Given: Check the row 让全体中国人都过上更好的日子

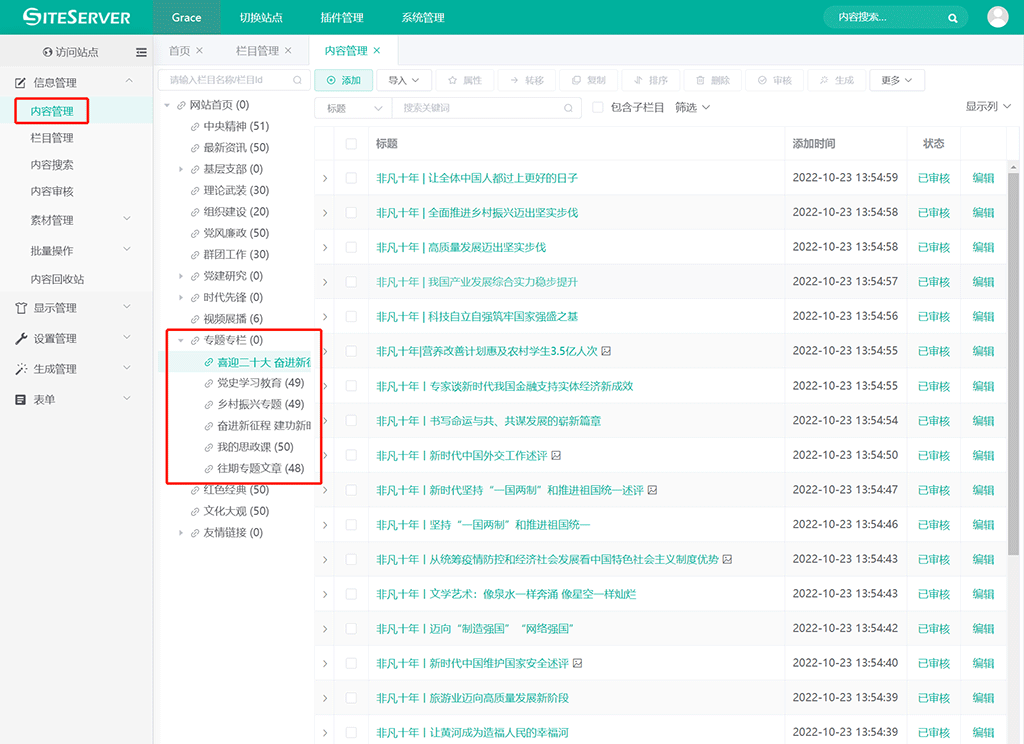Looking at the screenshot, I should 351,178.
